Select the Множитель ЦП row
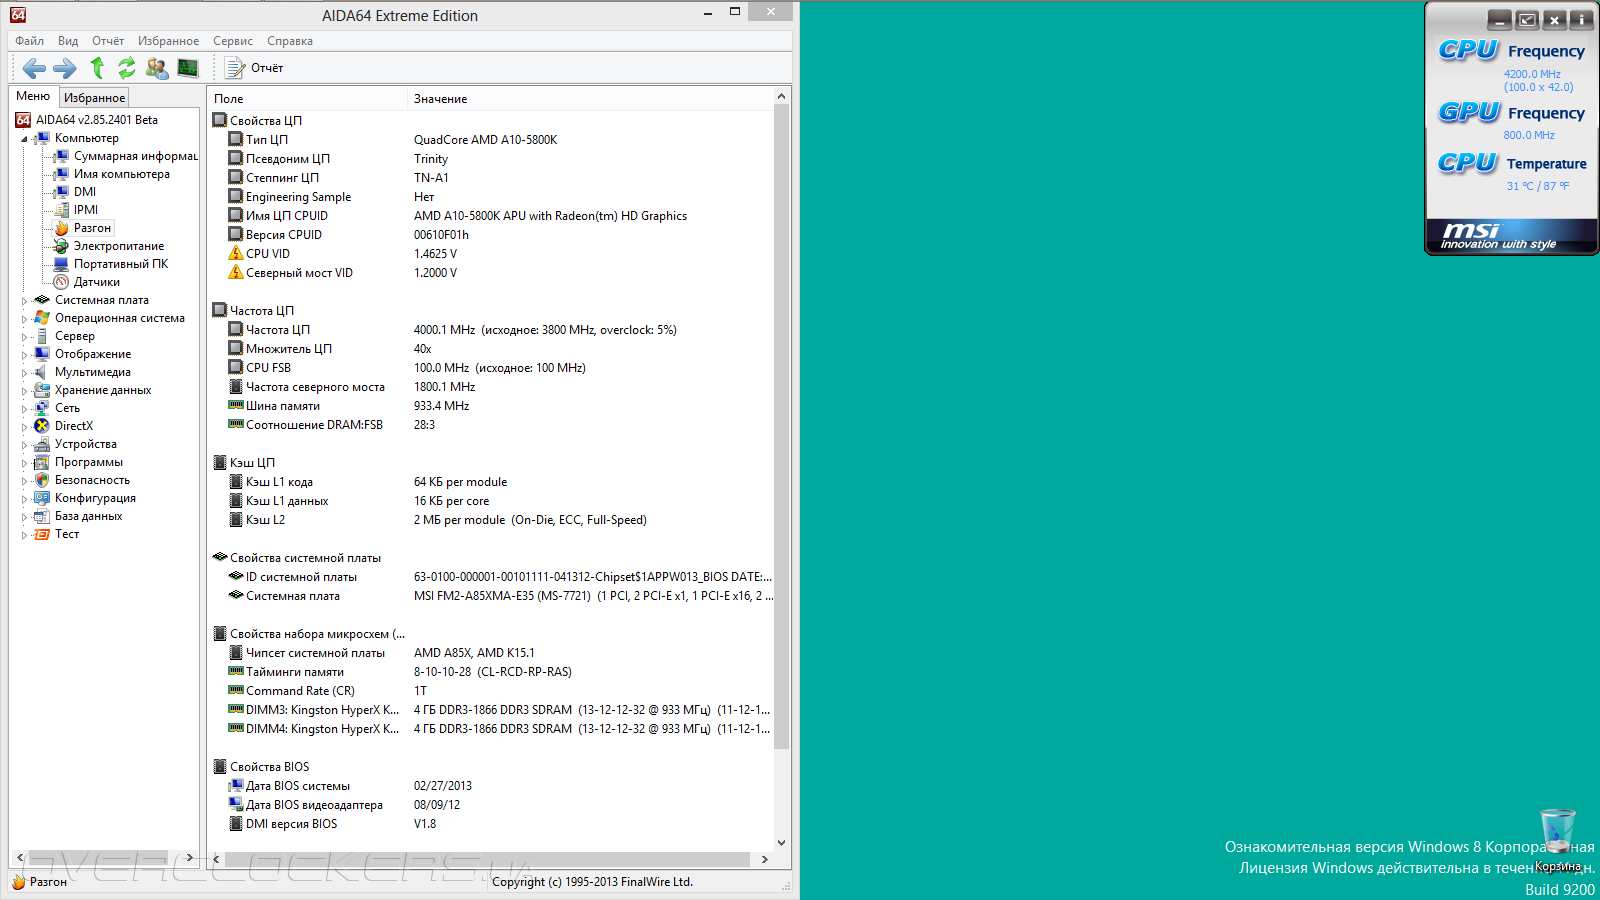The width and height of the screenshot is (1600, 900). pyautogui.click(x=492, y=349)
